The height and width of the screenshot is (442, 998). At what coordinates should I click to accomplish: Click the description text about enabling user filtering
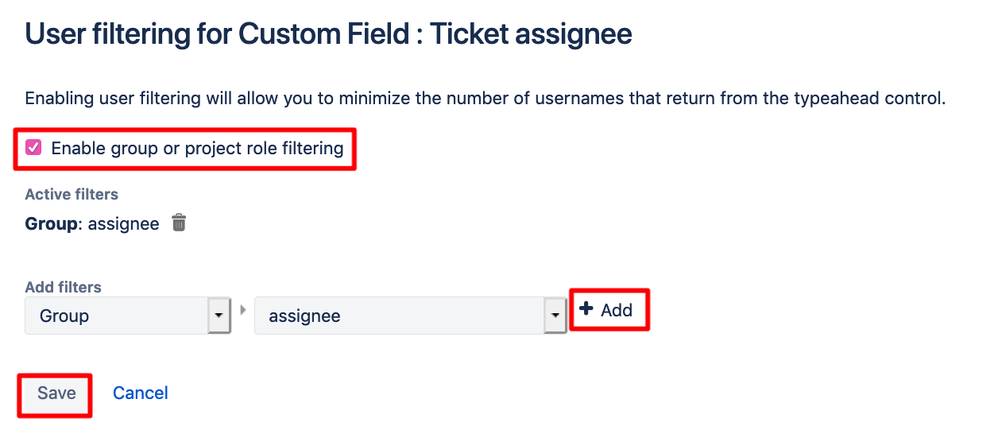484,99
